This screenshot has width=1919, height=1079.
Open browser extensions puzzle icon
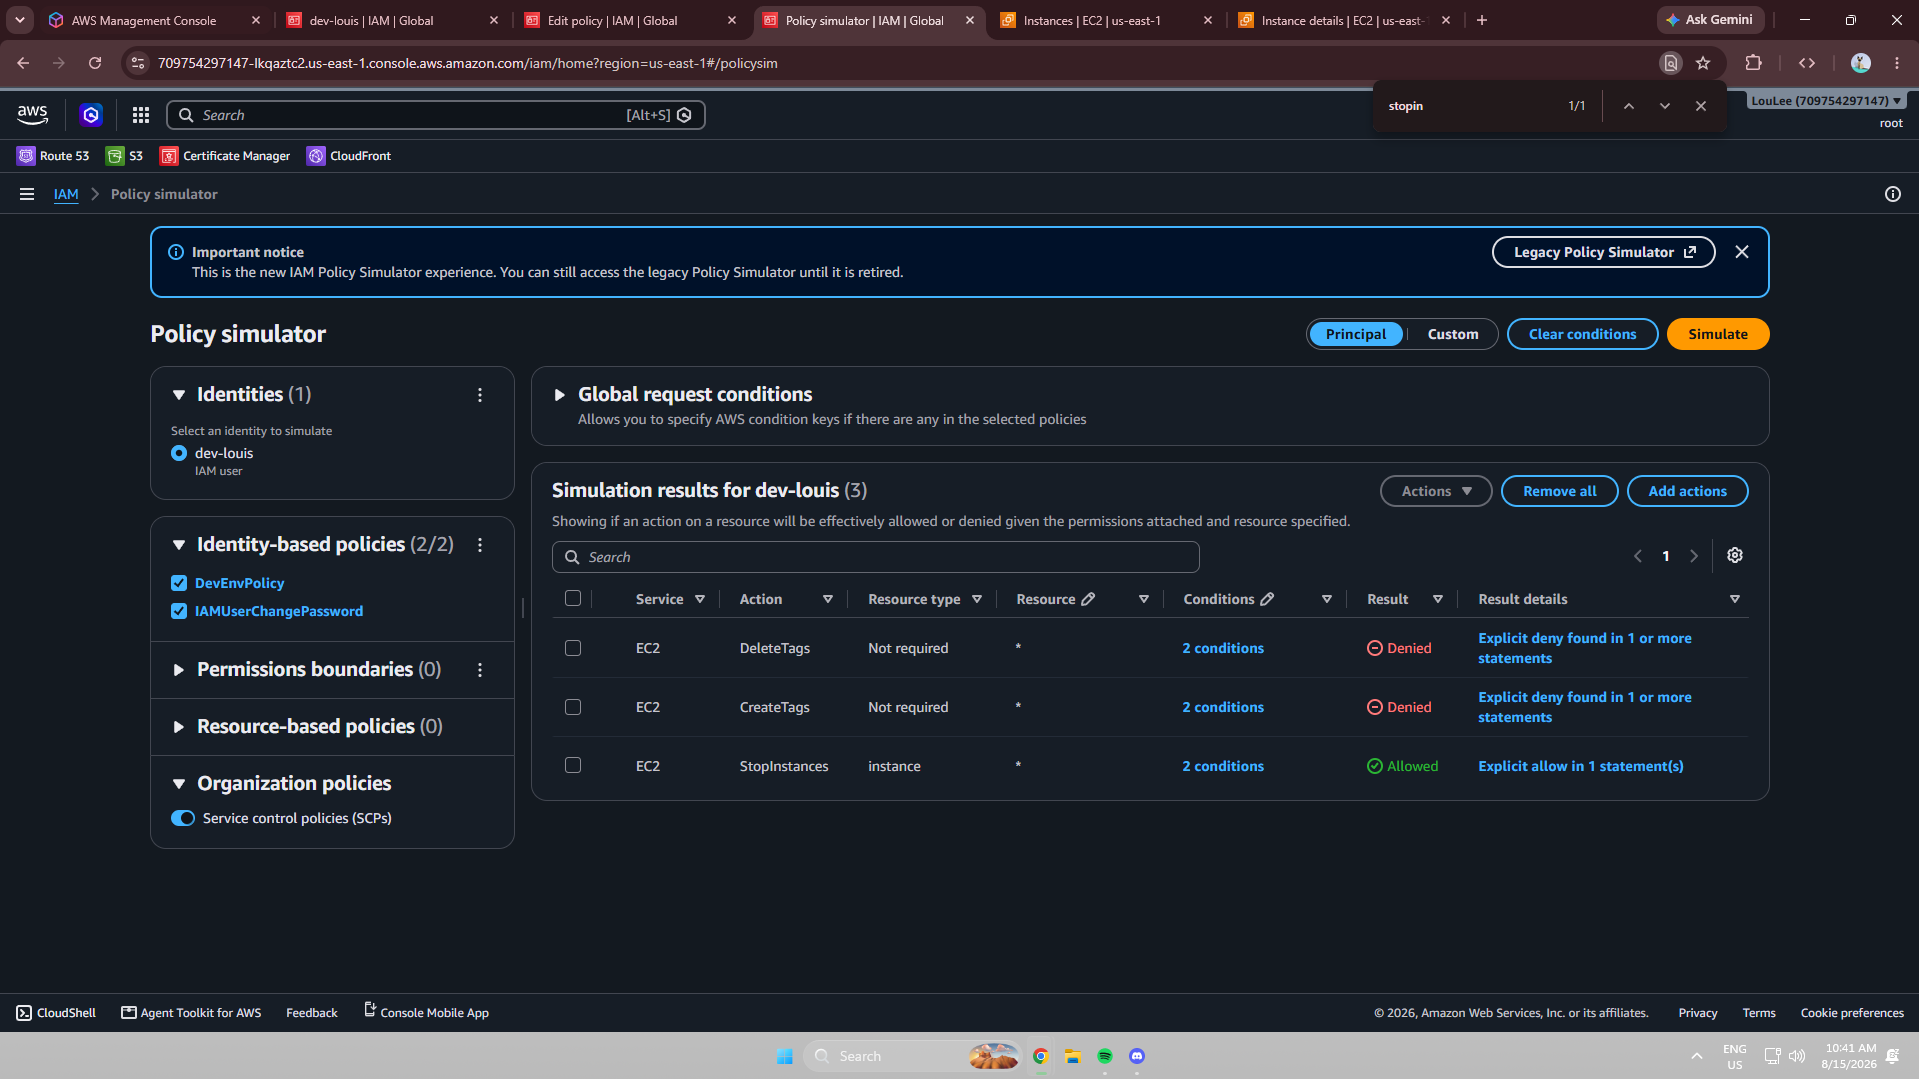pyautogui.click(x=1753, y=63)
